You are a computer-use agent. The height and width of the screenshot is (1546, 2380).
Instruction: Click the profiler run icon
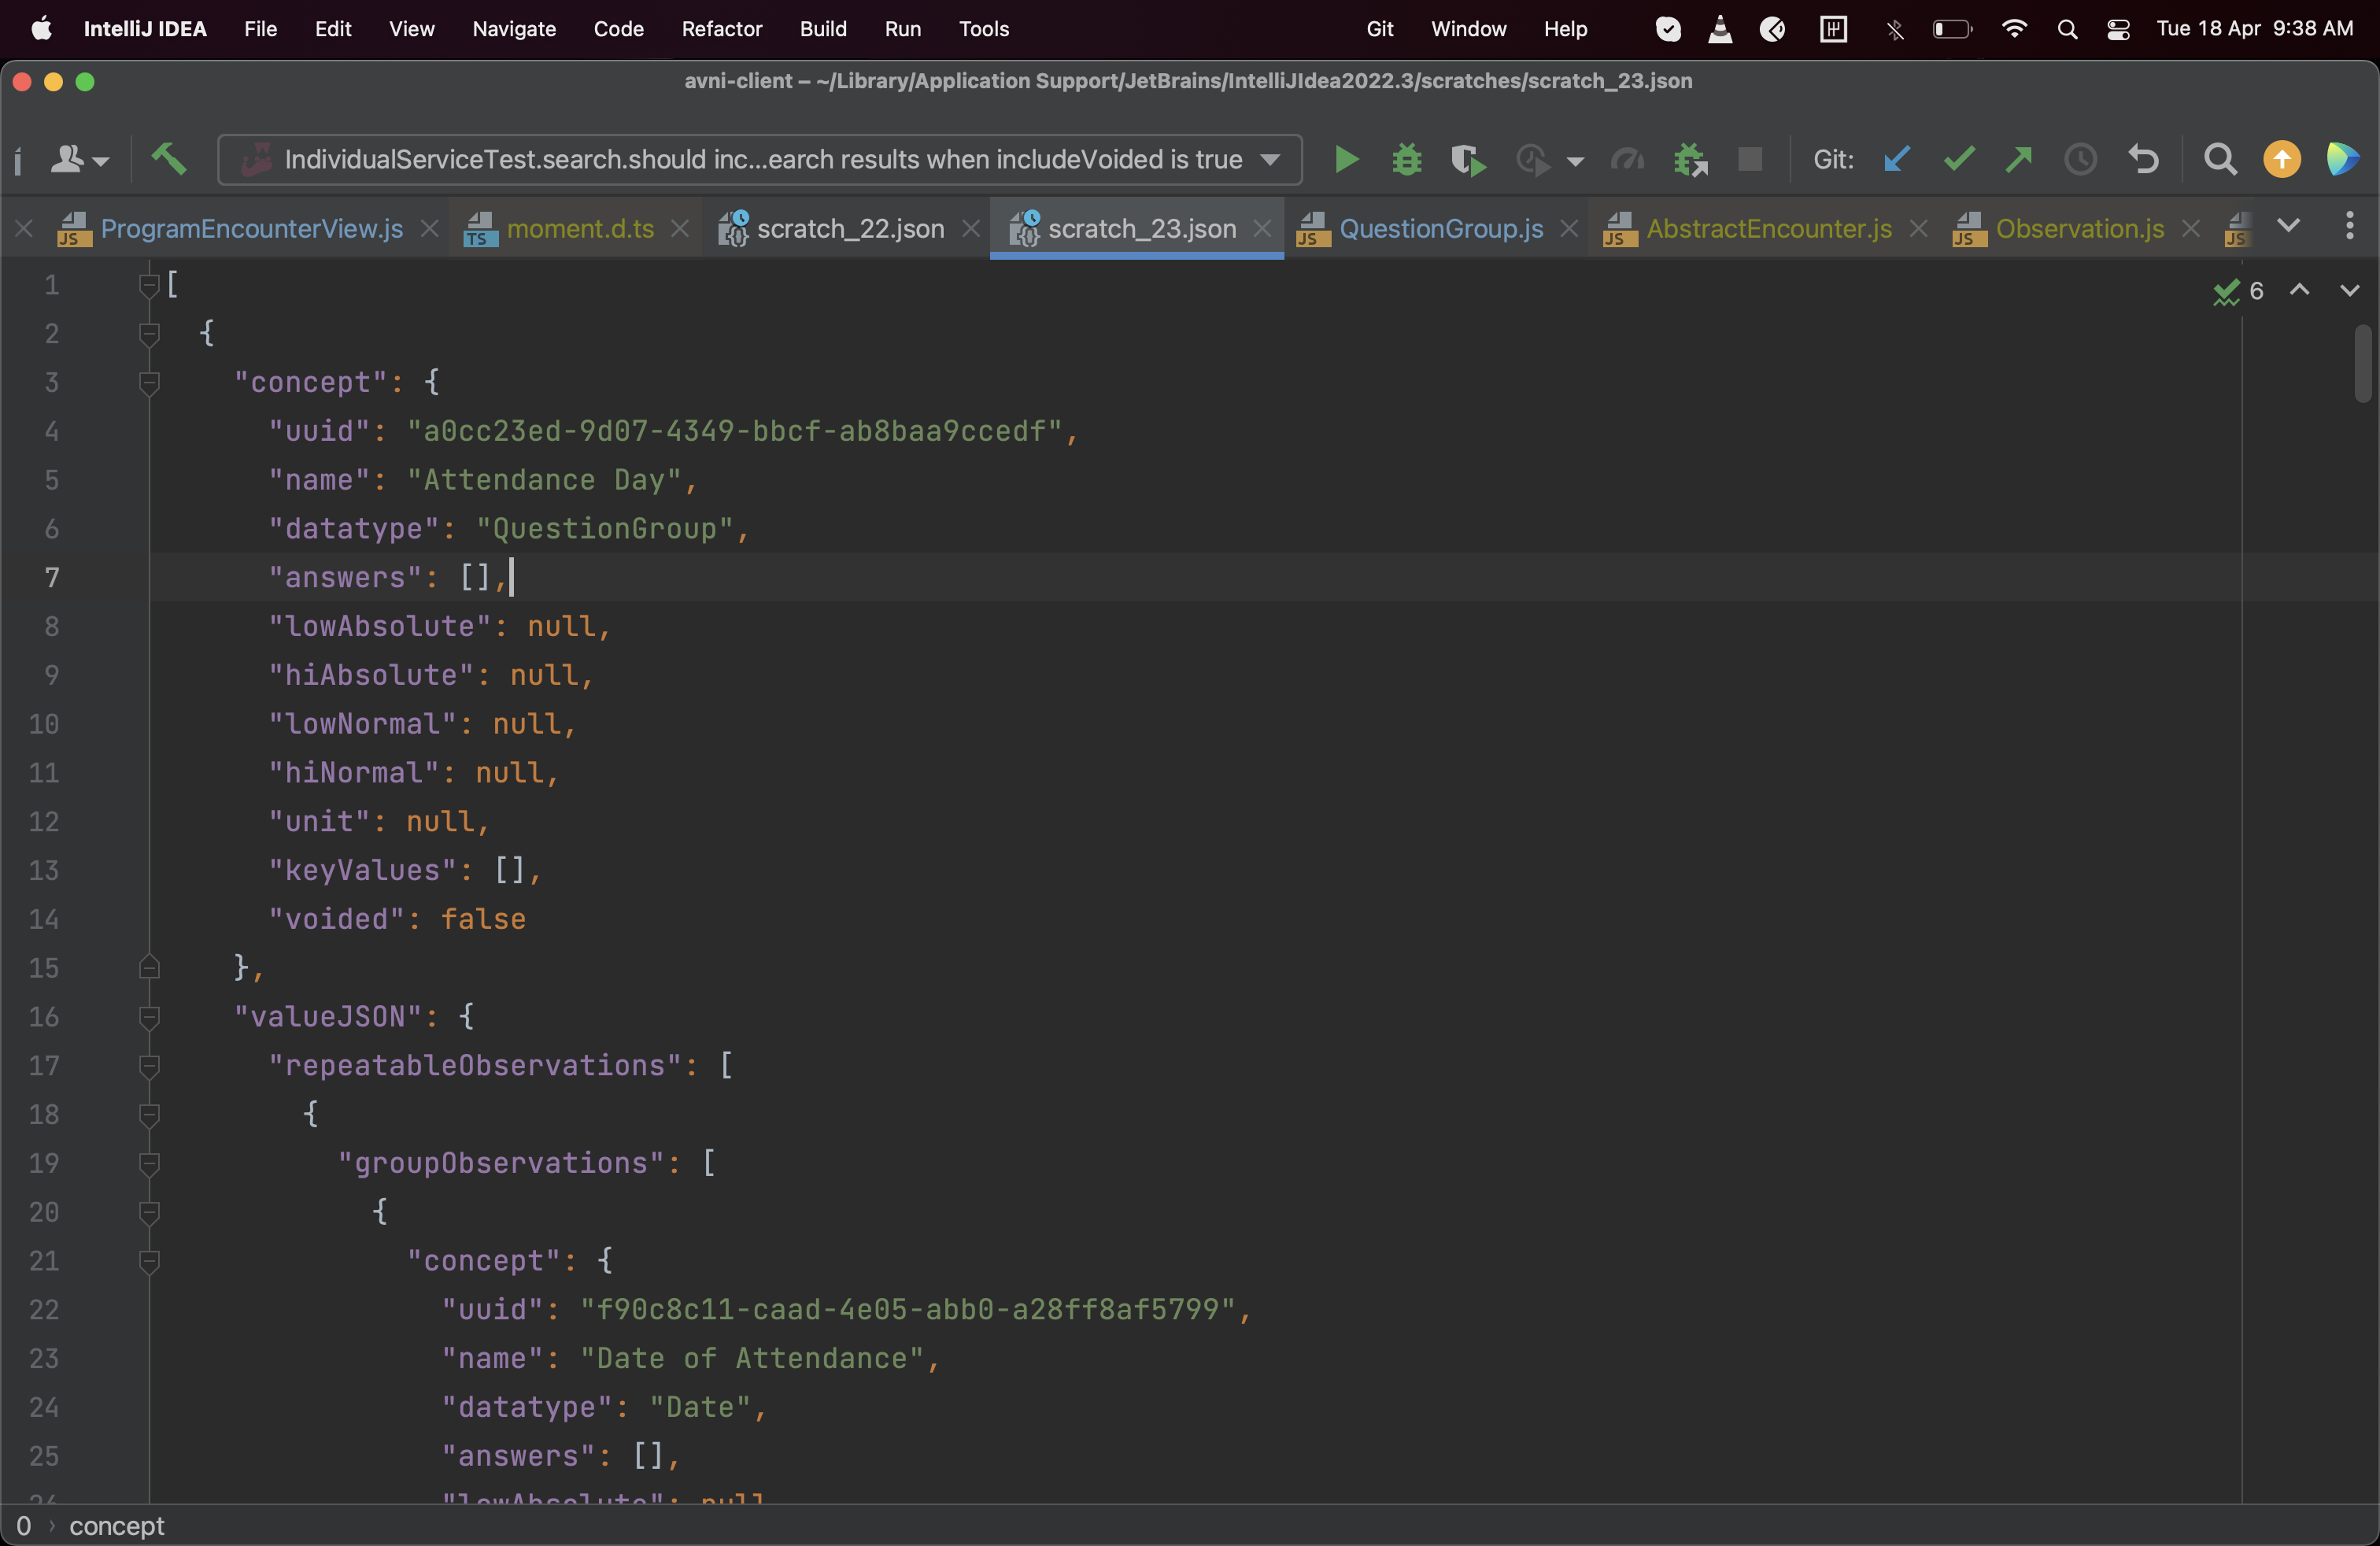pos(1532,160)
